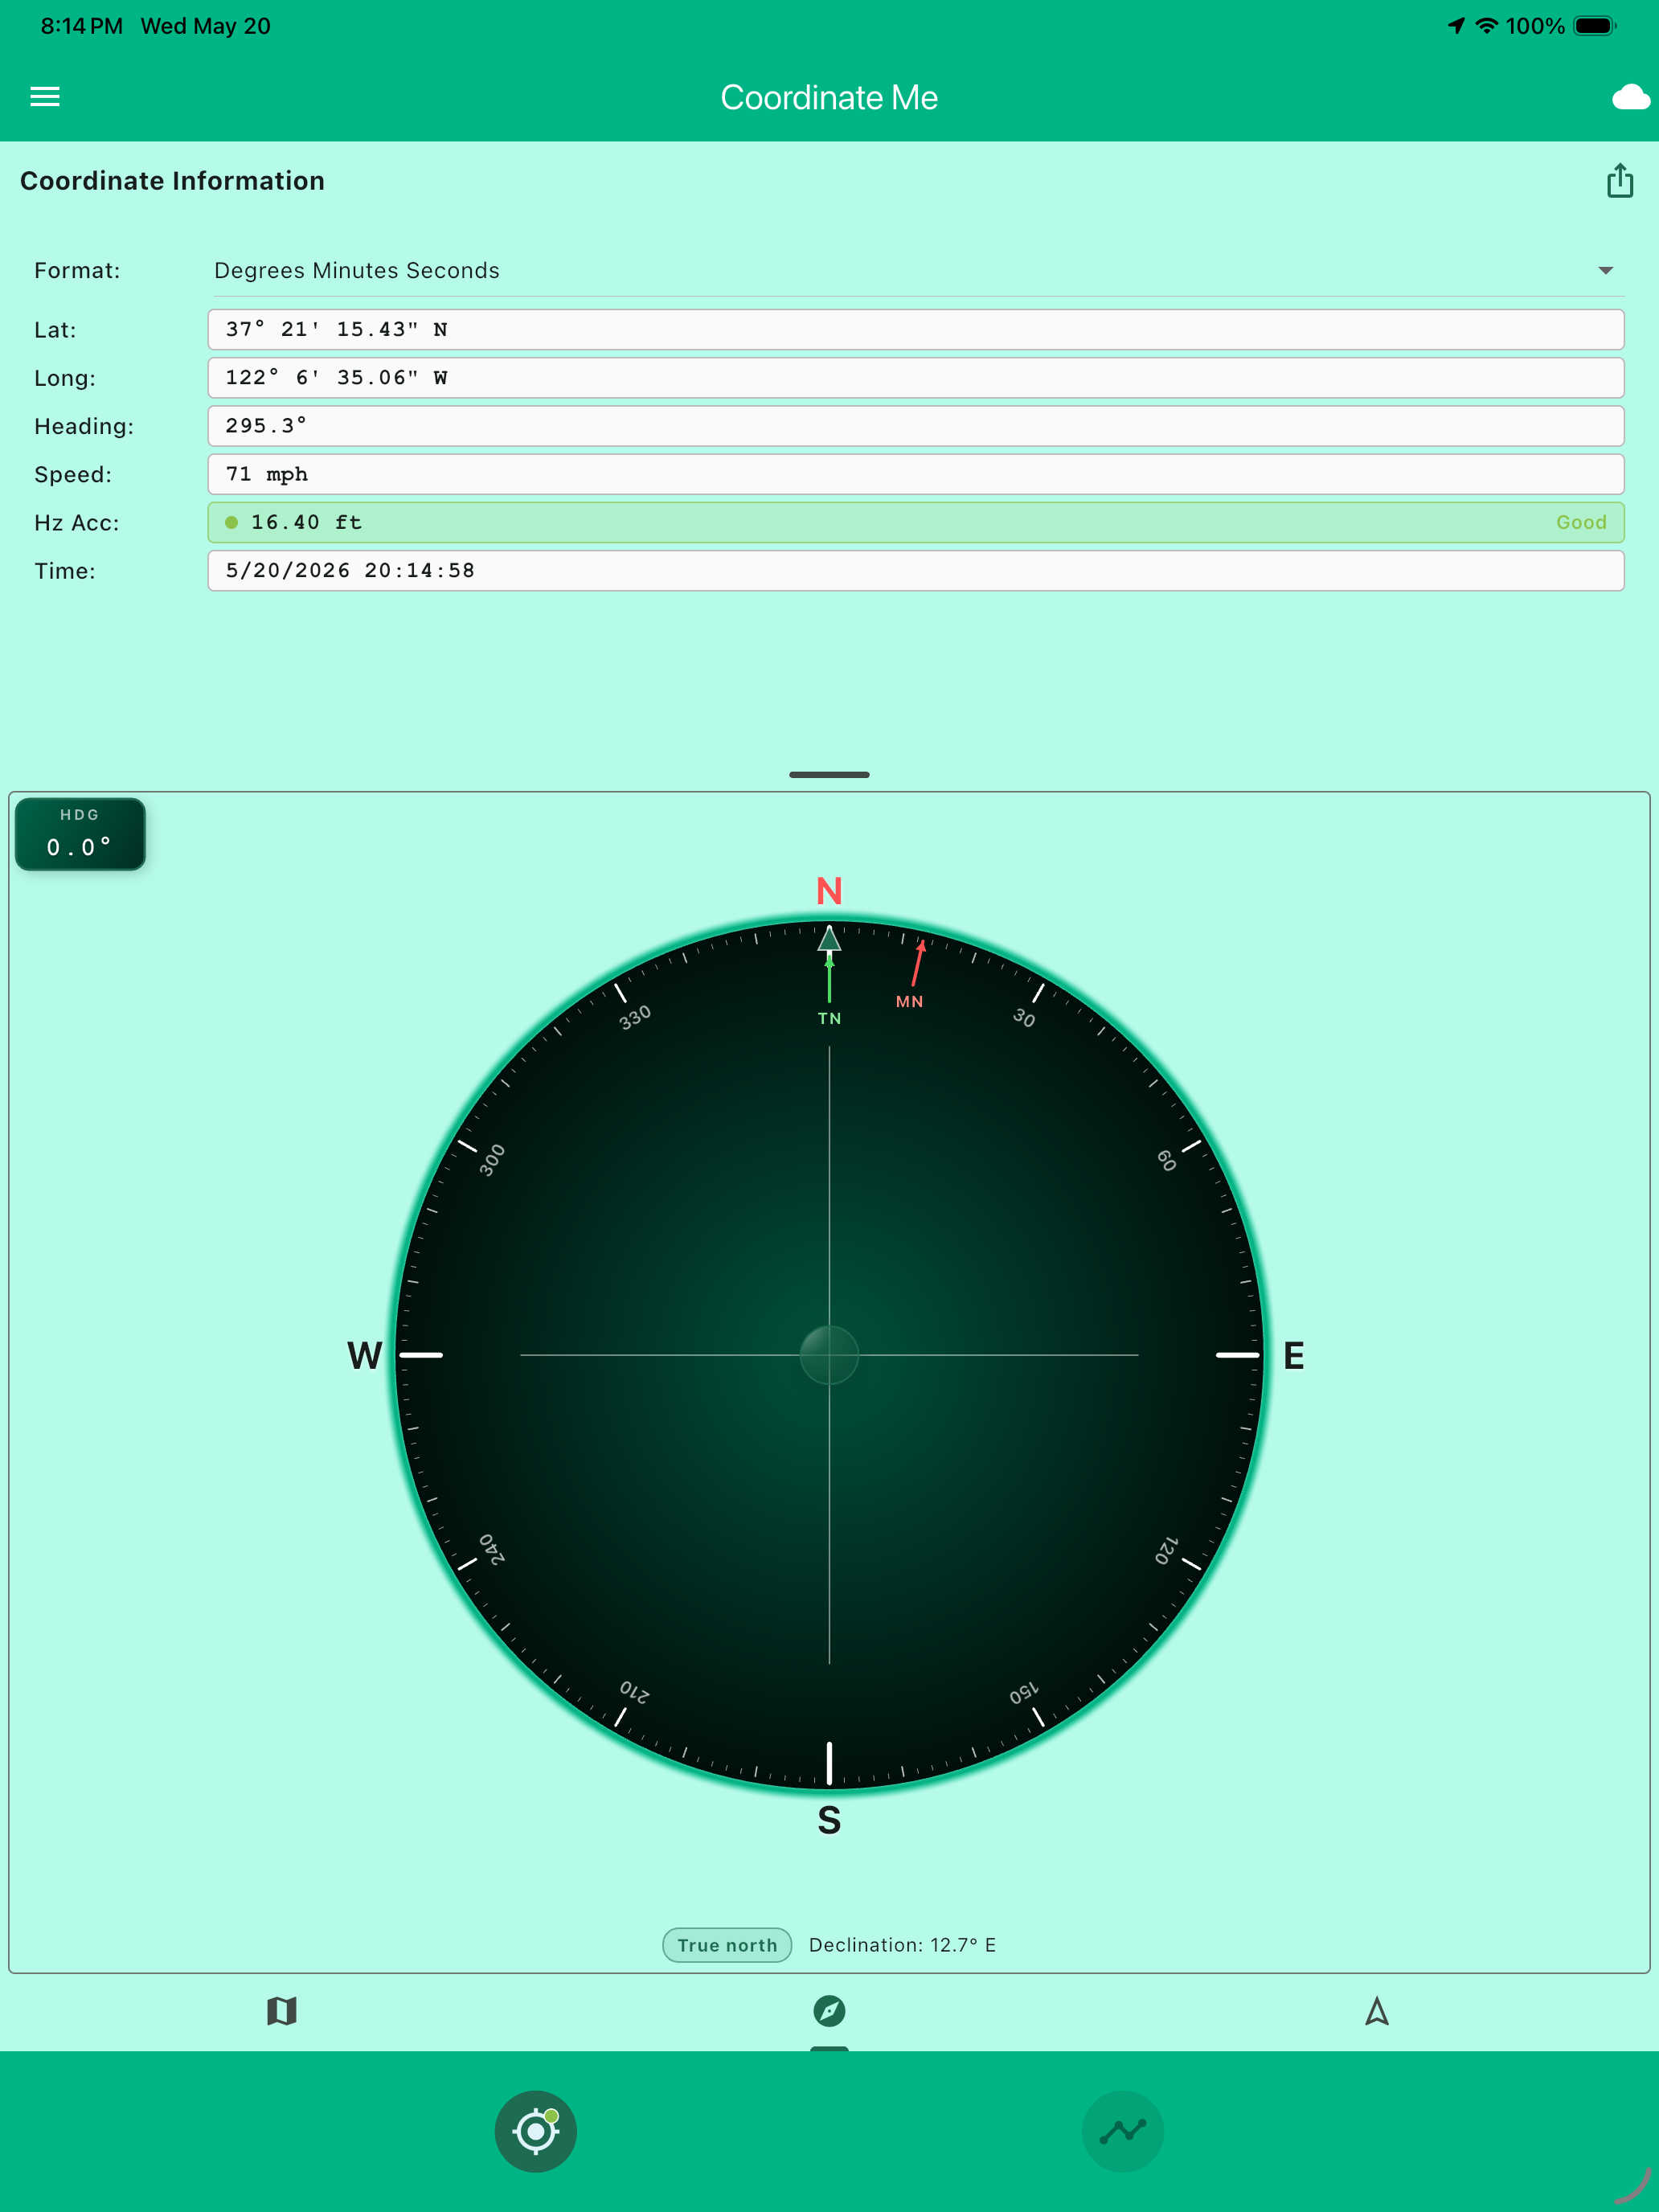Image resolution: width=1659 pixels, height=2212 pixels.
Task: Tap the HDG 0.0° heading badge
Action: [x=80, y=833]
